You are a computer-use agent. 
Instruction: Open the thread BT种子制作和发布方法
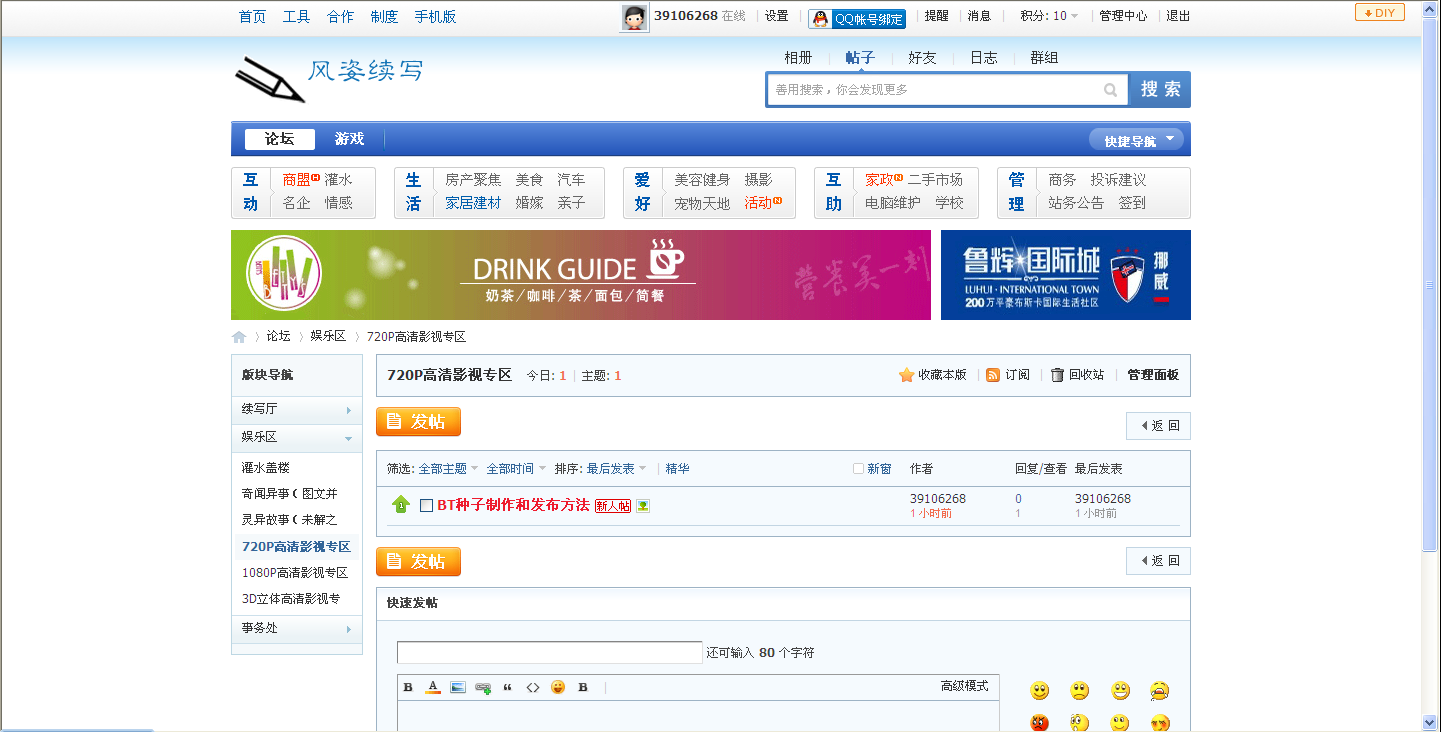(513, 505)
